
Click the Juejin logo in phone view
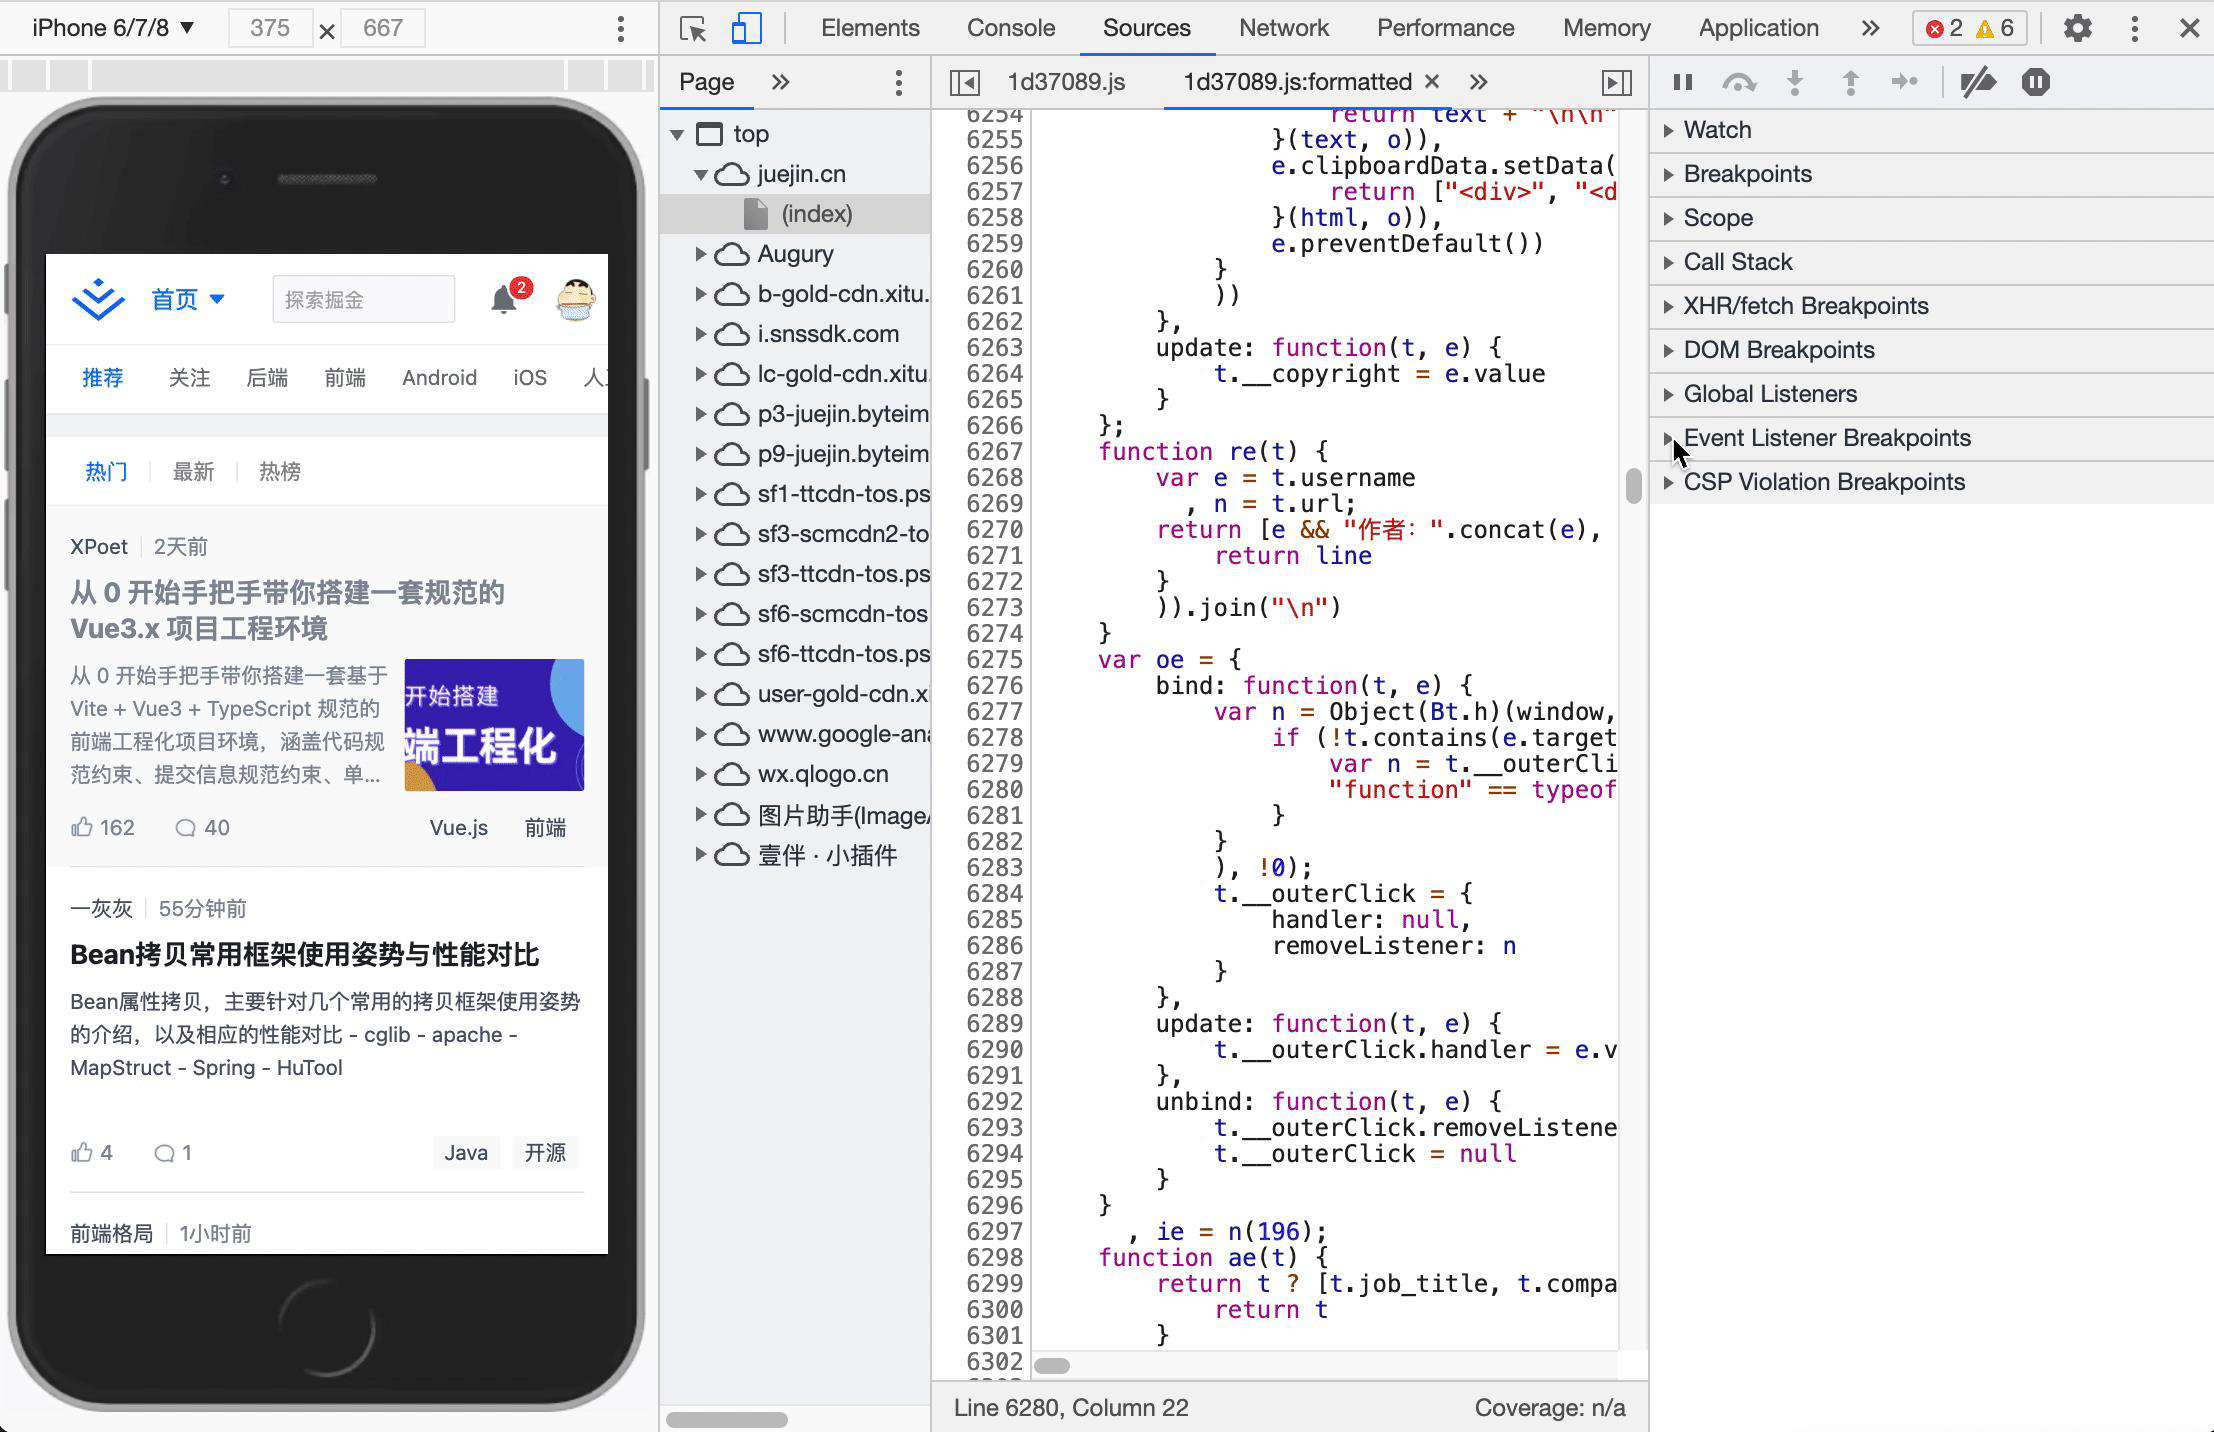tap(98, 299)
